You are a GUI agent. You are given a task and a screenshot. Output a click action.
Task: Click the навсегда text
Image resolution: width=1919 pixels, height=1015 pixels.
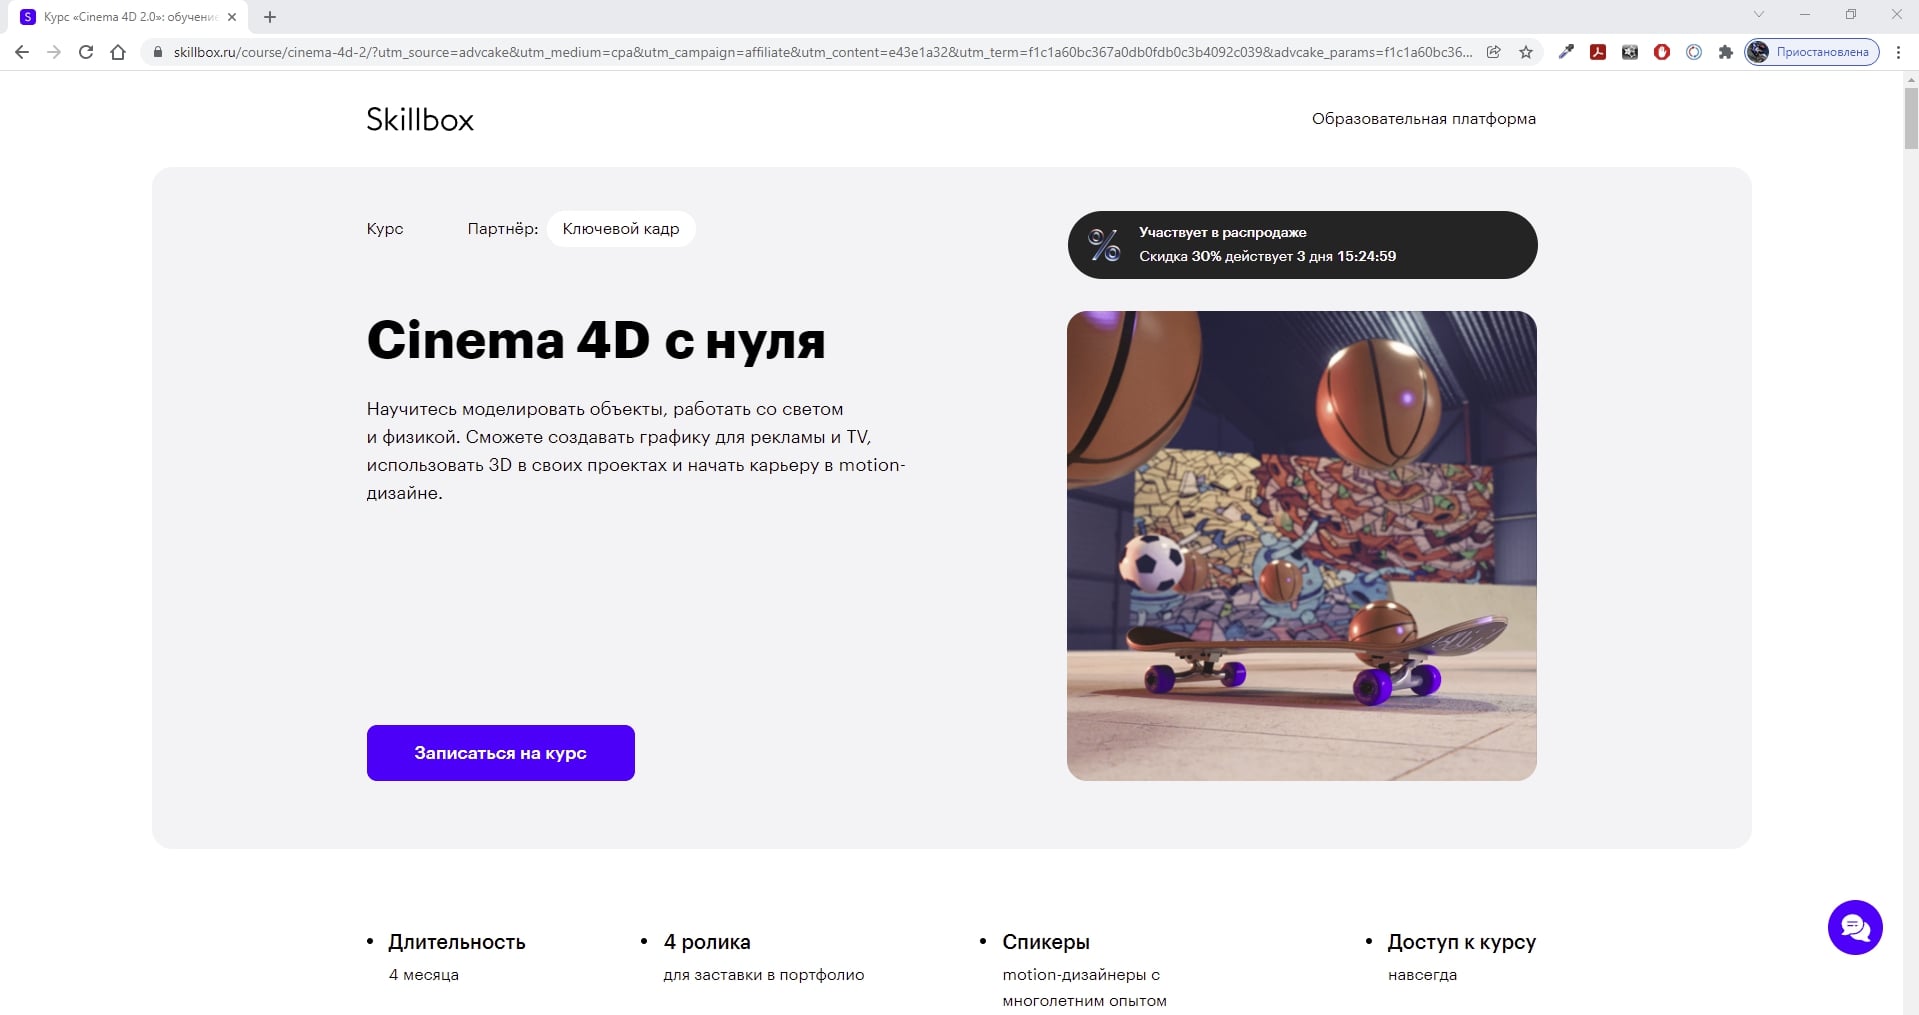(1422, 975)
